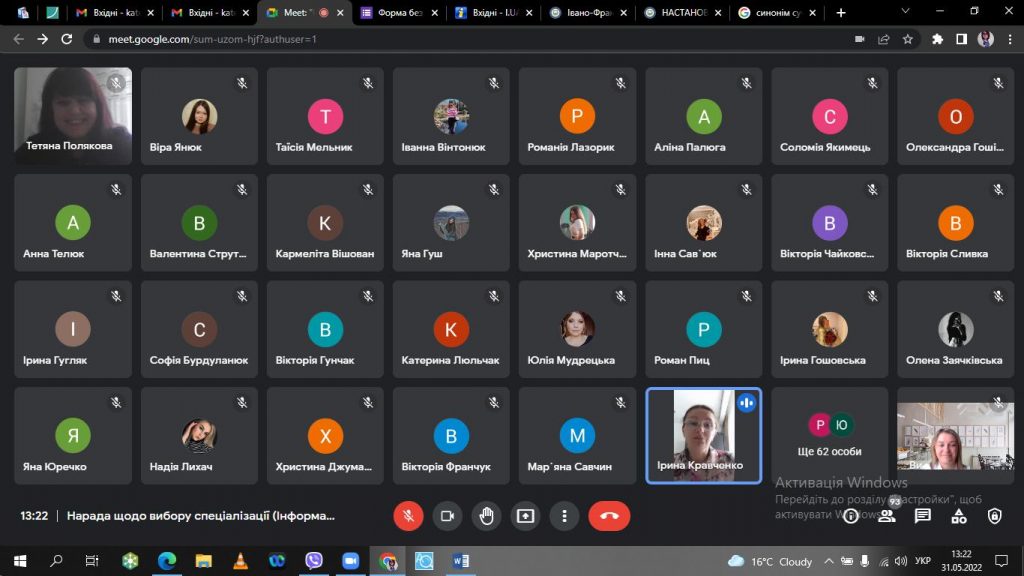
Task: Bookmark this page with the star icon
Action: 908,39
